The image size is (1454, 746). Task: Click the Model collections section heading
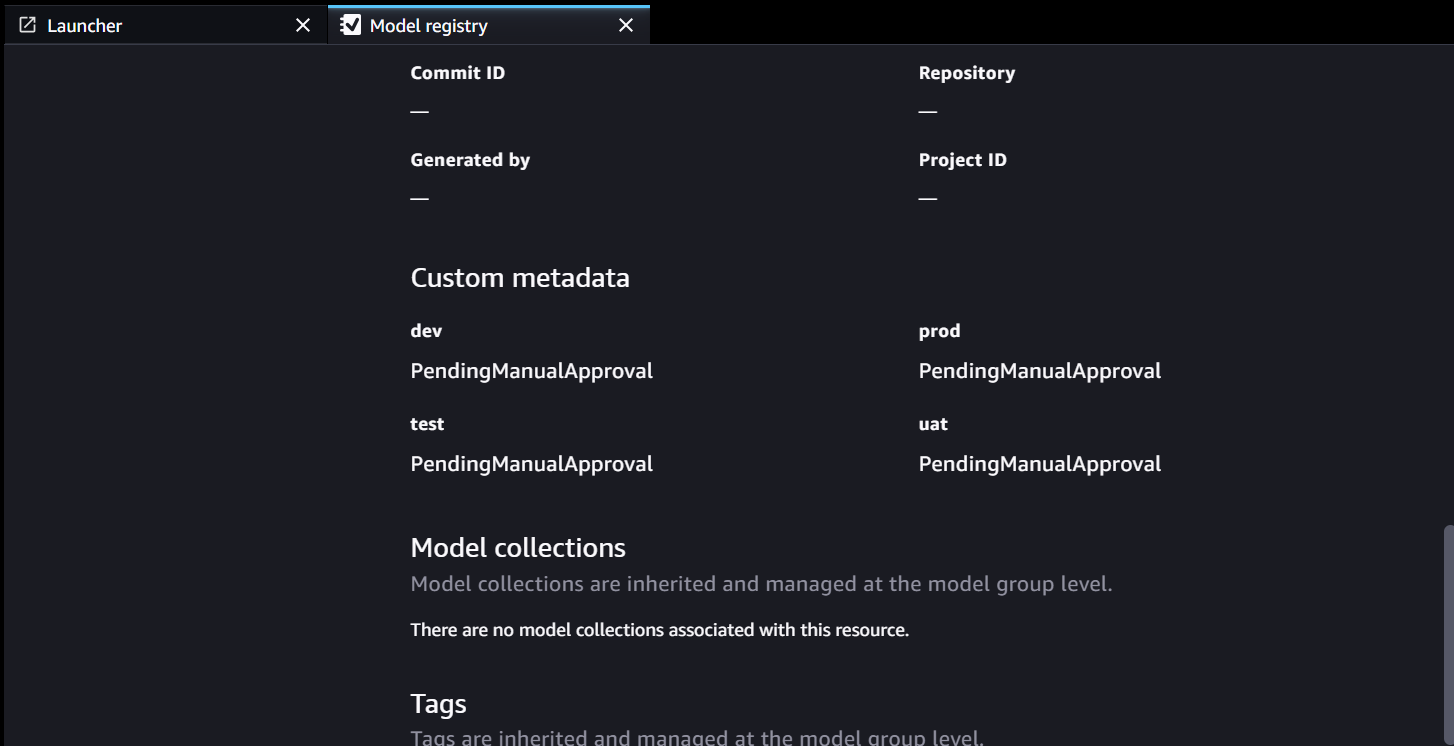(517, 547)
